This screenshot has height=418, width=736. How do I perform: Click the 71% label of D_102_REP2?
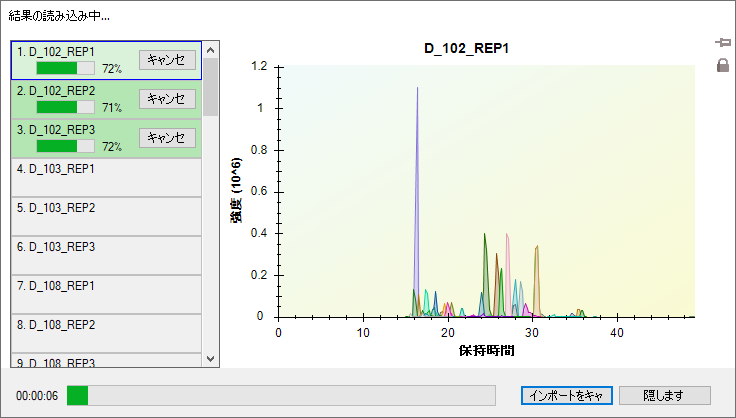click(112, 107)
